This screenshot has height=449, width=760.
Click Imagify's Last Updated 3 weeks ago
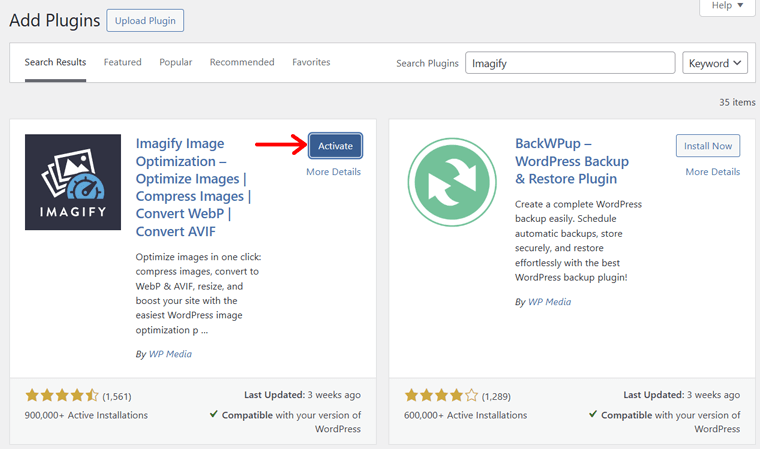click(302, 395)
